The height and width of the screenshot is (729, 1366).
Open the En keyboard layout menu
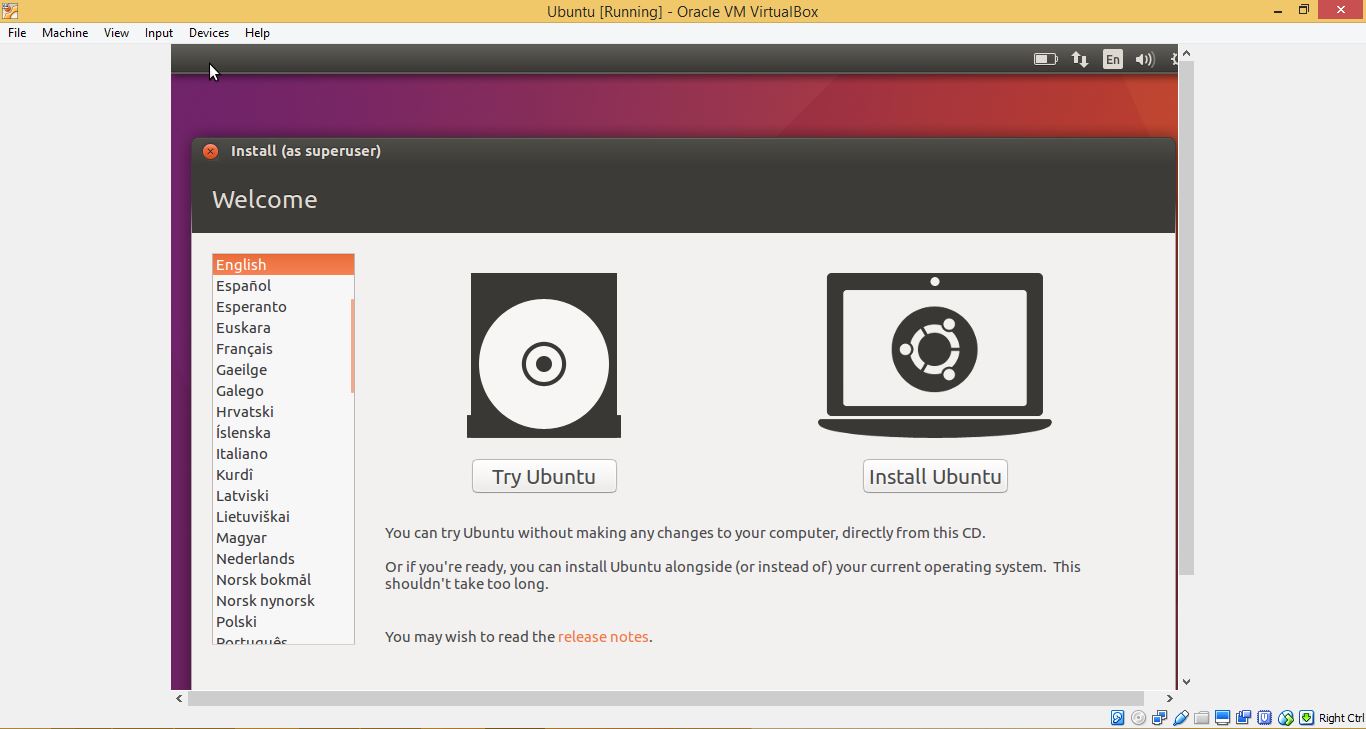click(1113, 59)
